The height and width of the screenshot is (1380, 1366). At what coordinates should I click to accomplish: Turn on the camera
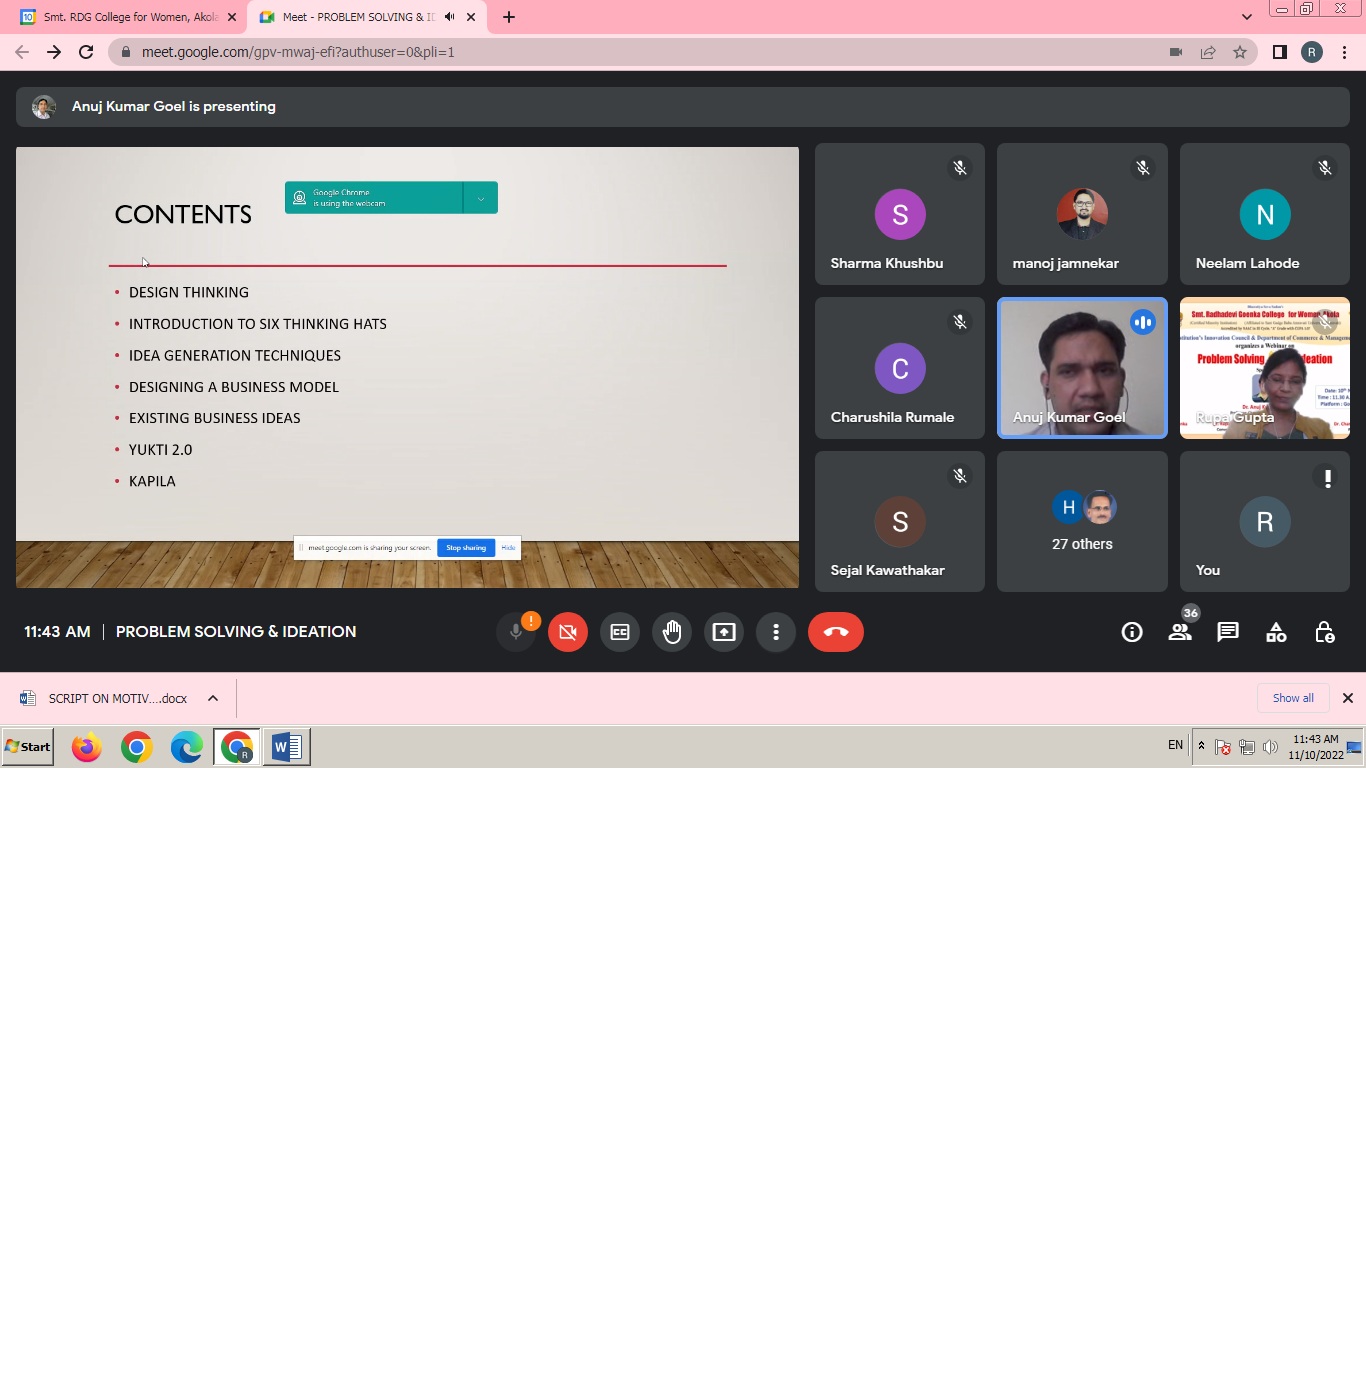click(x=568, y=632)
